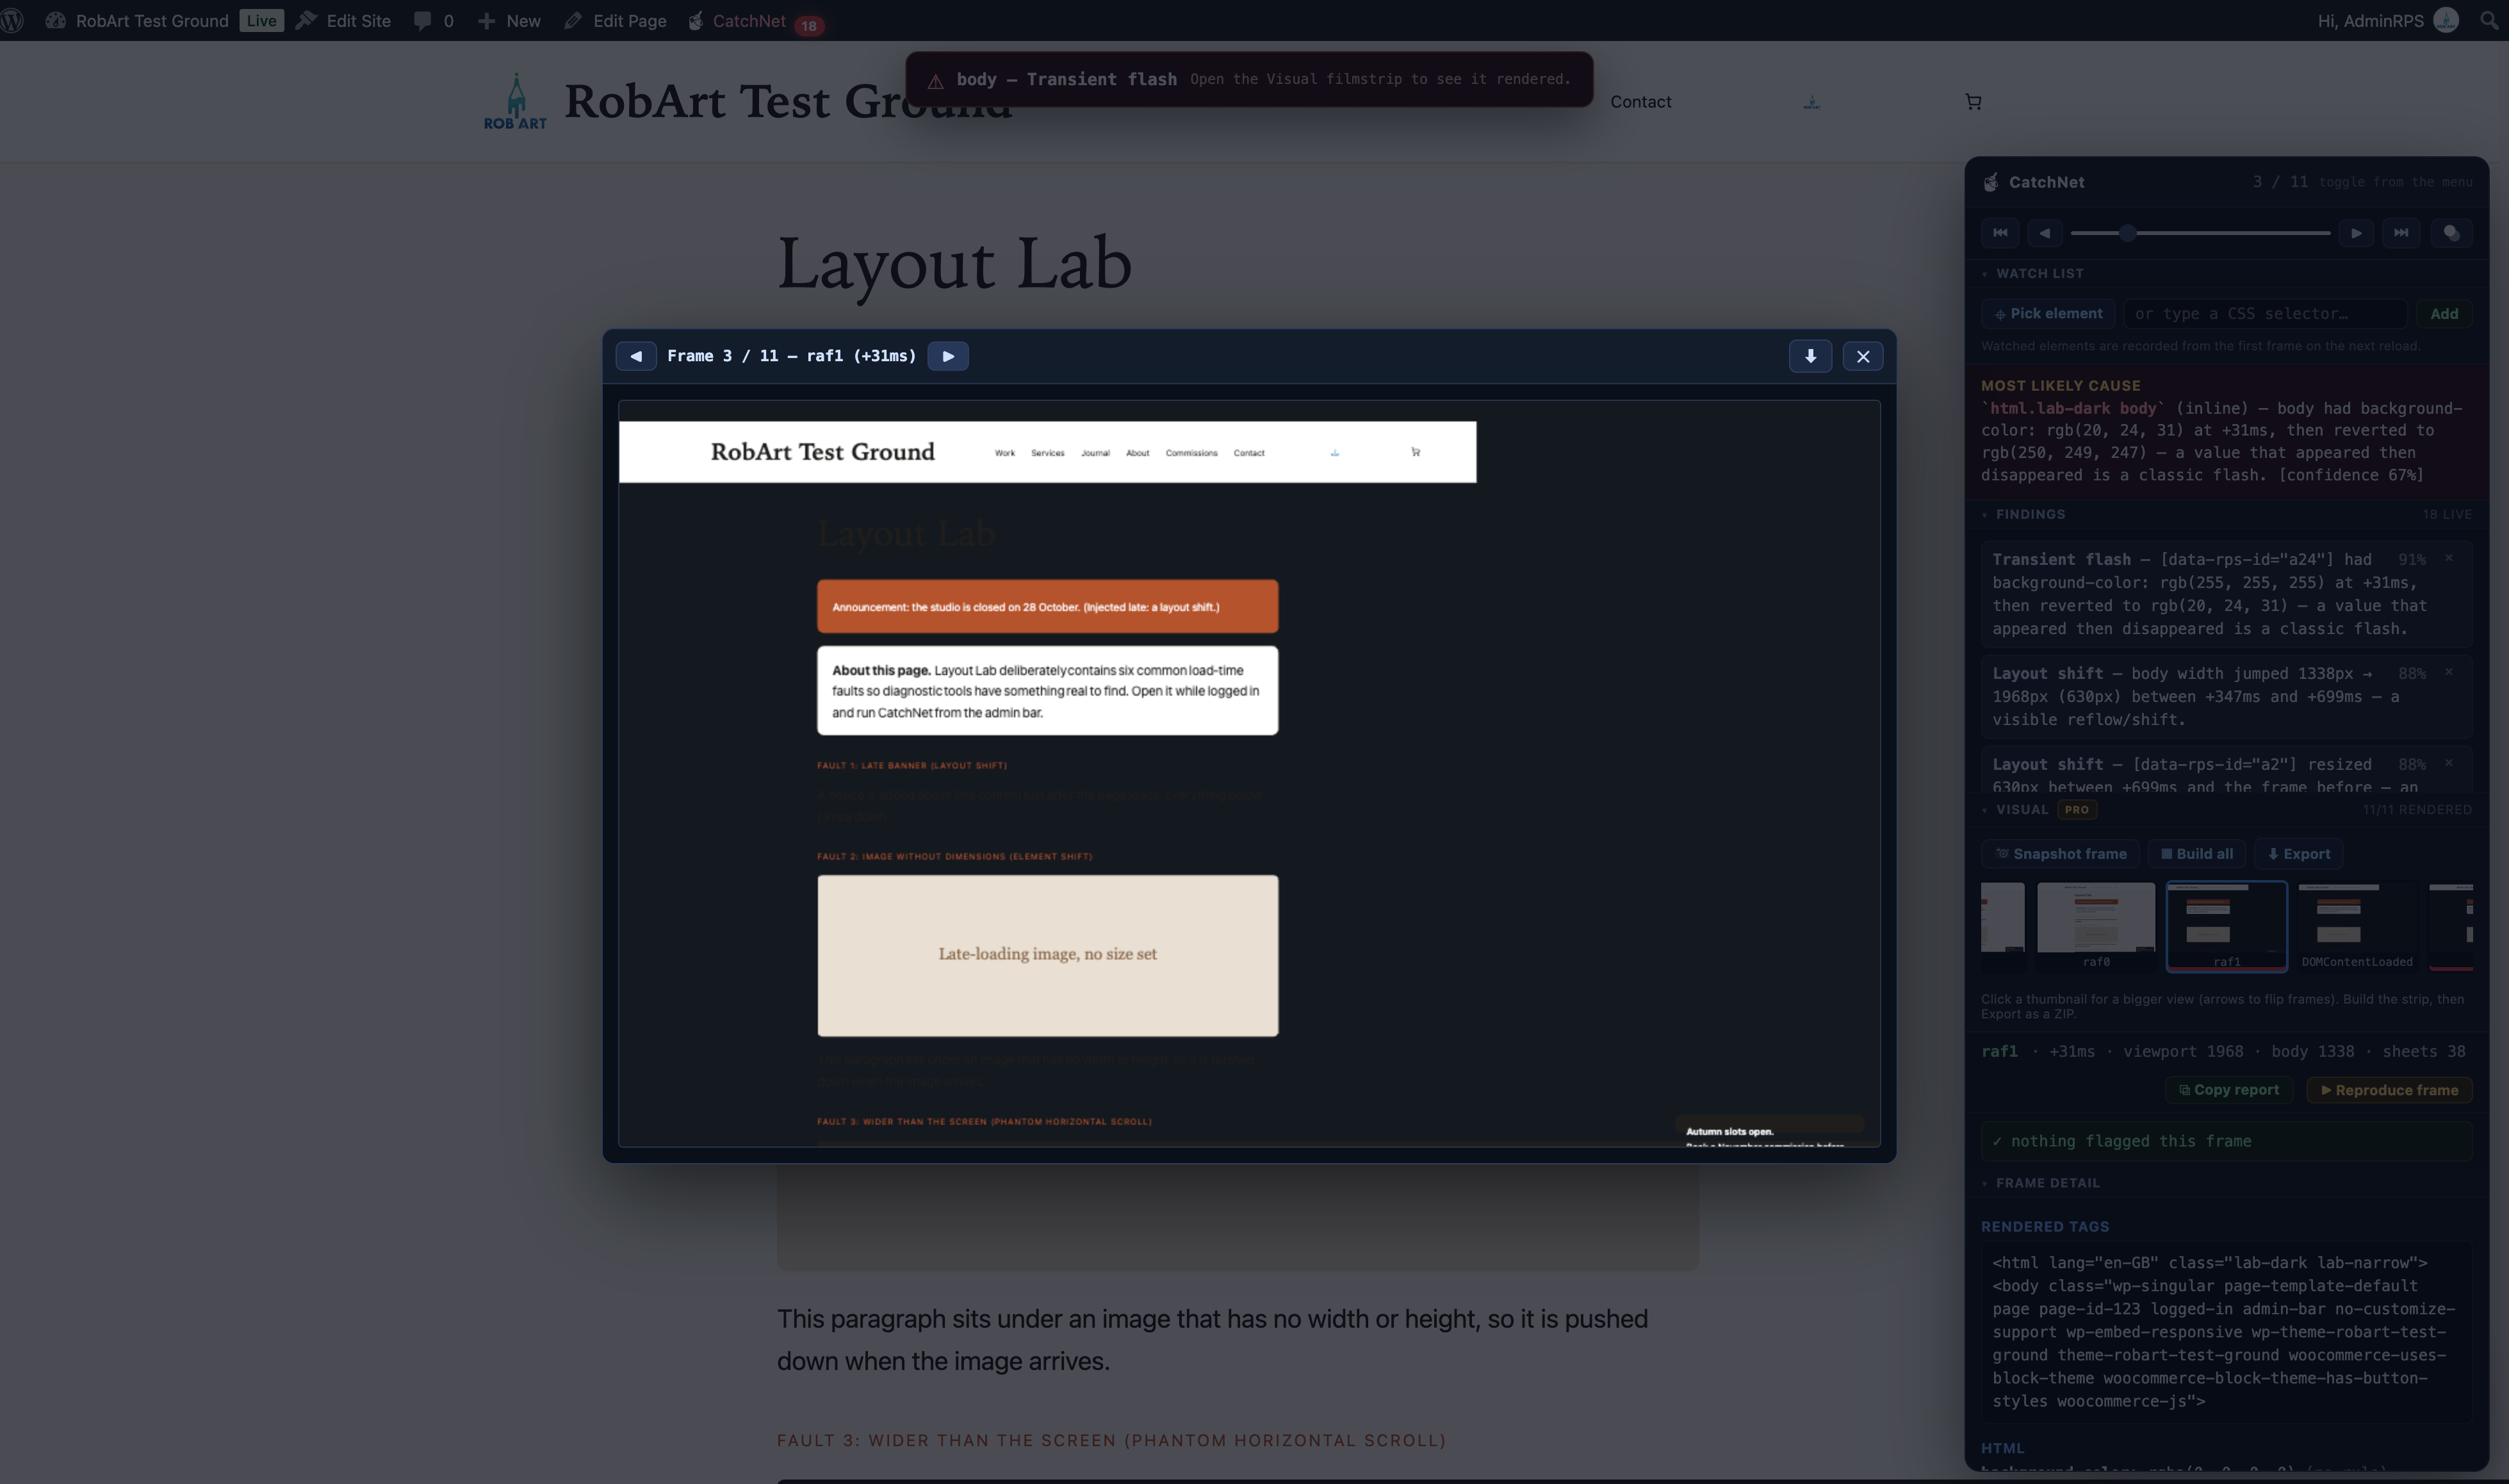Step forward one frame in CatchNet panel
The height and width of the screenshot is (1484, 2509).
coord(2356,233)
